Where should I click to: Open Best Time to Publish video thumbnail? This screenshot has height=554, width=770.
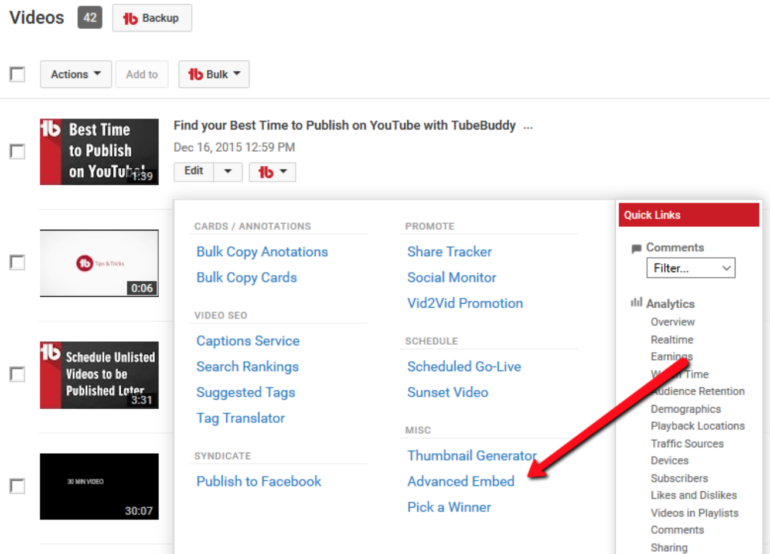point(99,152)
